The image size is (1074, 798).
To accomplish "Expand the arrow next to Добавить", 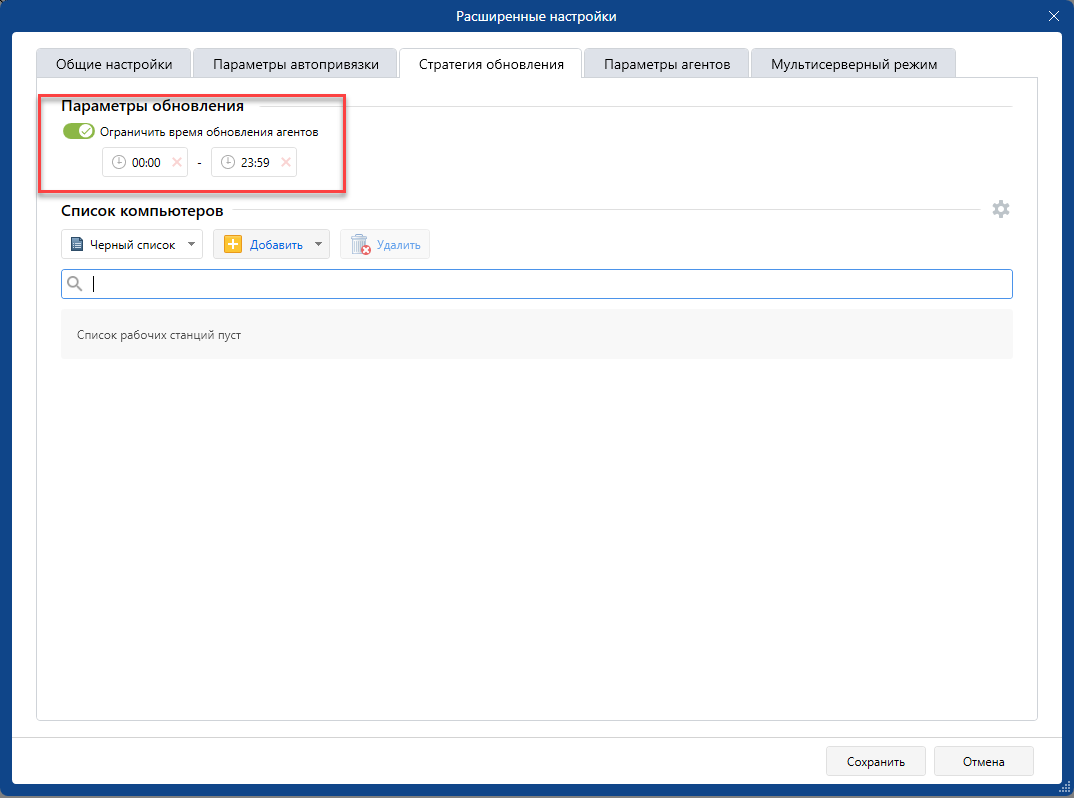I will [318, 244].
